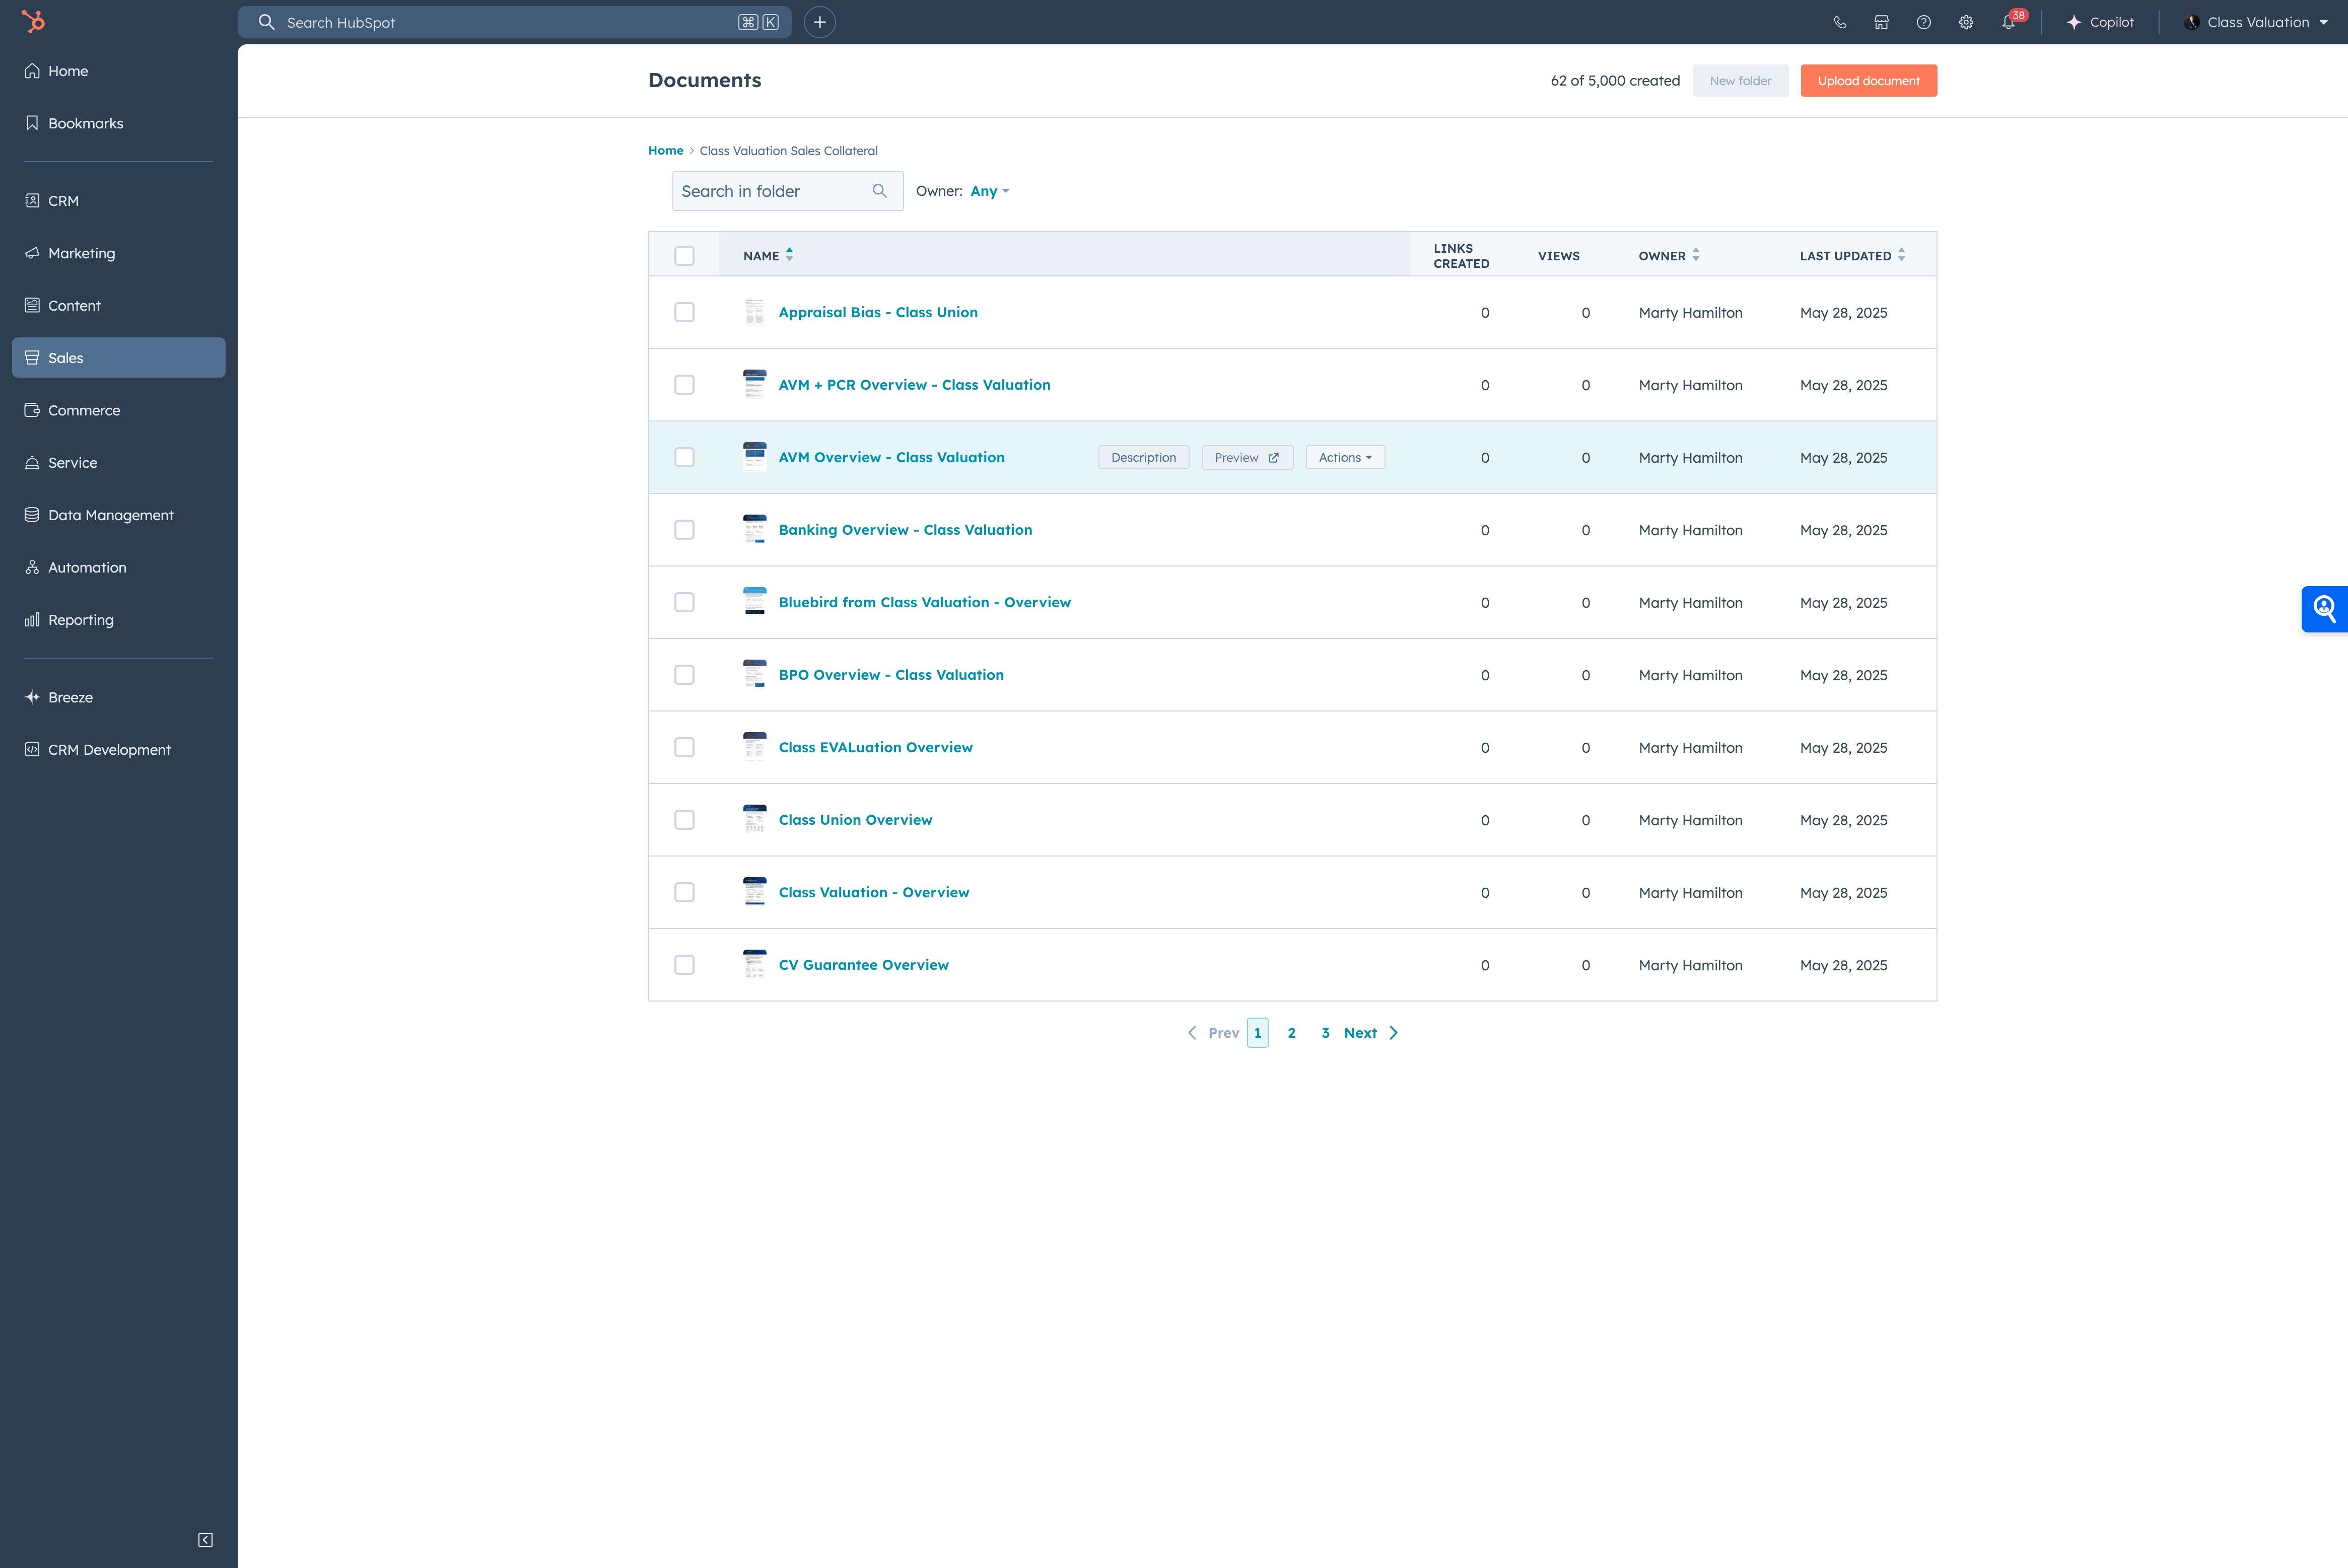
Task: Open the Class Valuation account menu
Action: pos(2256,22)
